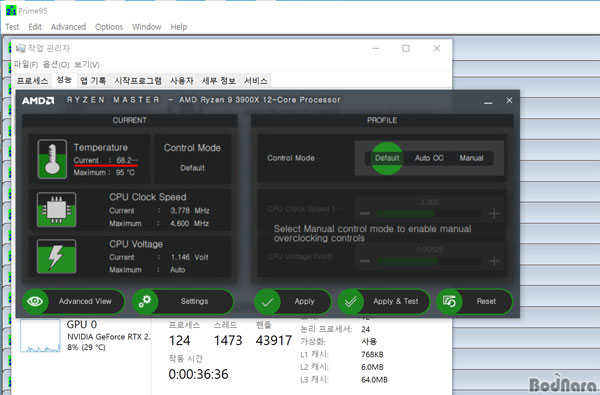Minimize the Ryzen Master window
The image size is (600, 395).
tap(488, 101)
